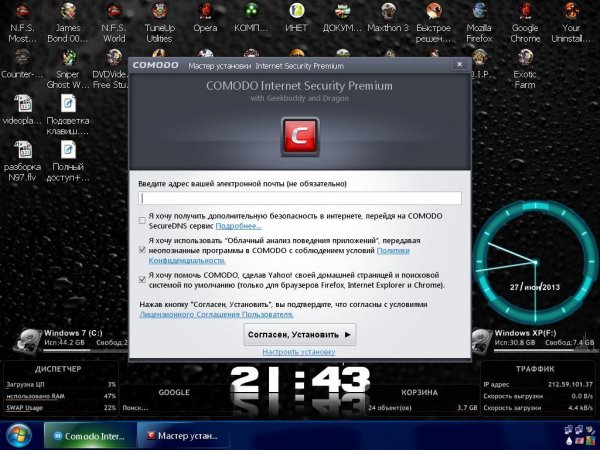Open Your Uninstaller desktop icon

click(571, 11)
